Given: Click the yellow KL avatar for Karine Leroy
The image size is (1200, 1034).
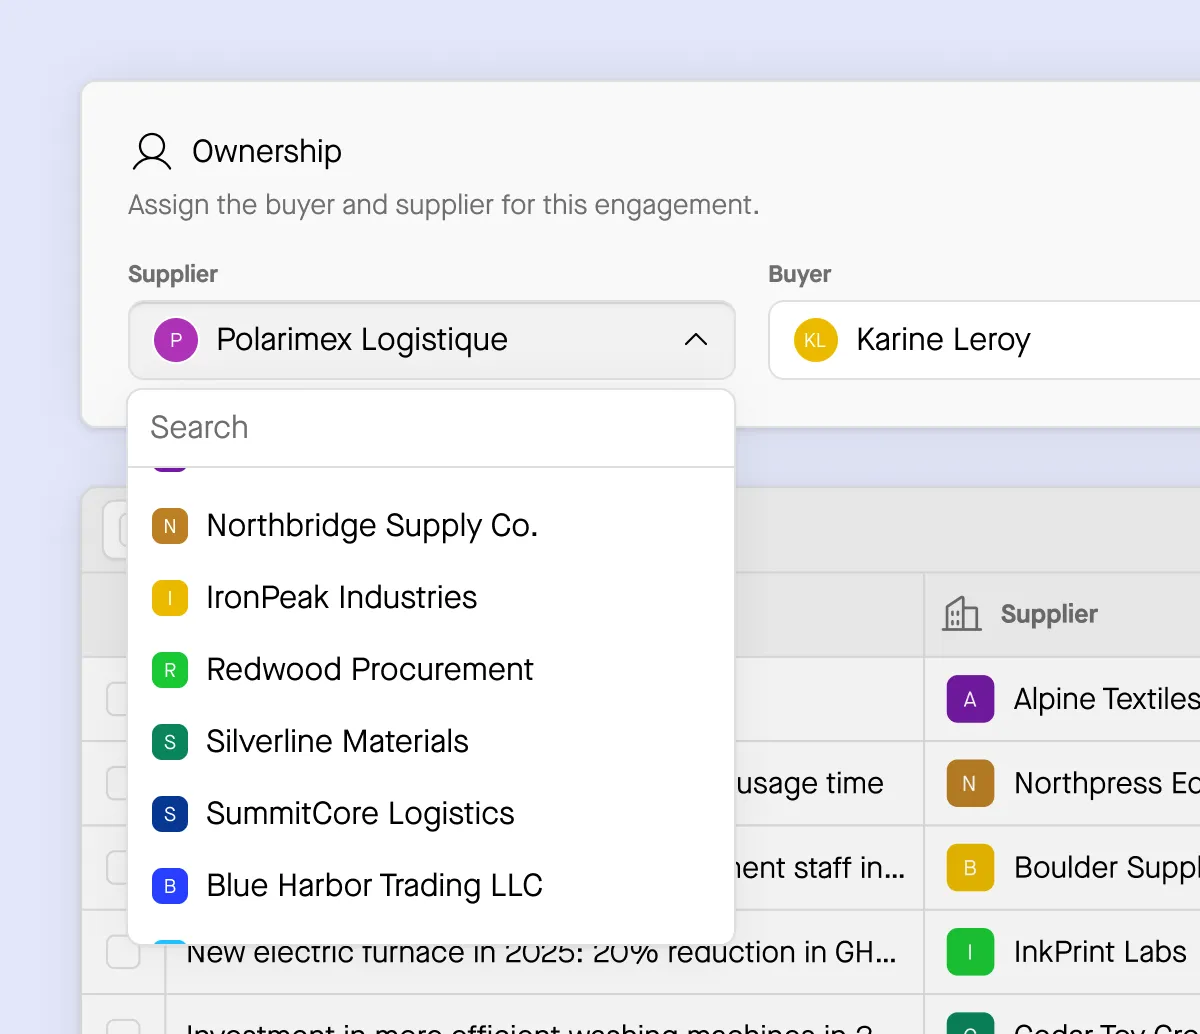Looking at the screenshot, I should pos(815,340).
